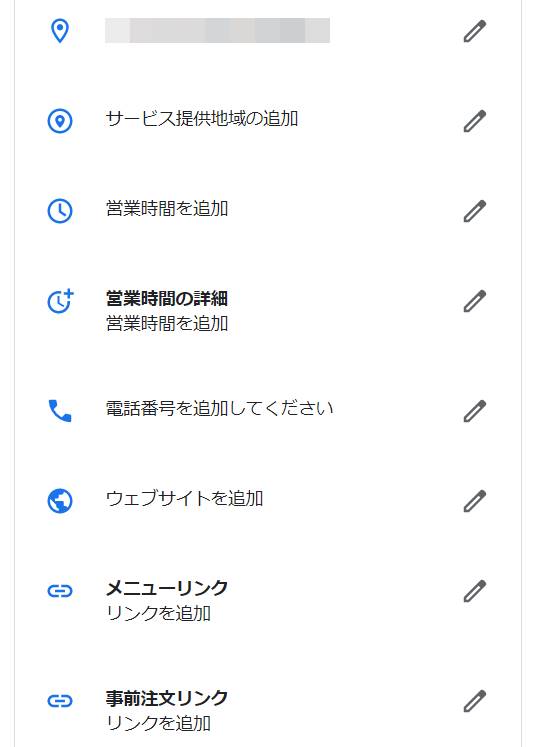536x747 pixels.
Task: Edit the address with its pencil icon
Action: click(475, 31)
